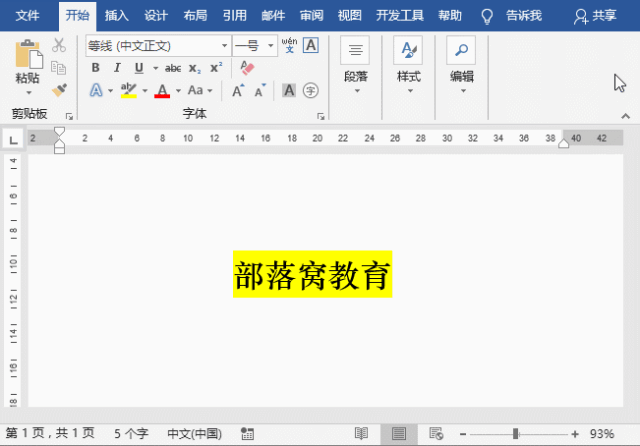Toggle Strikethrough formatting
Screen dimensions: 640x446
point(173,68)
